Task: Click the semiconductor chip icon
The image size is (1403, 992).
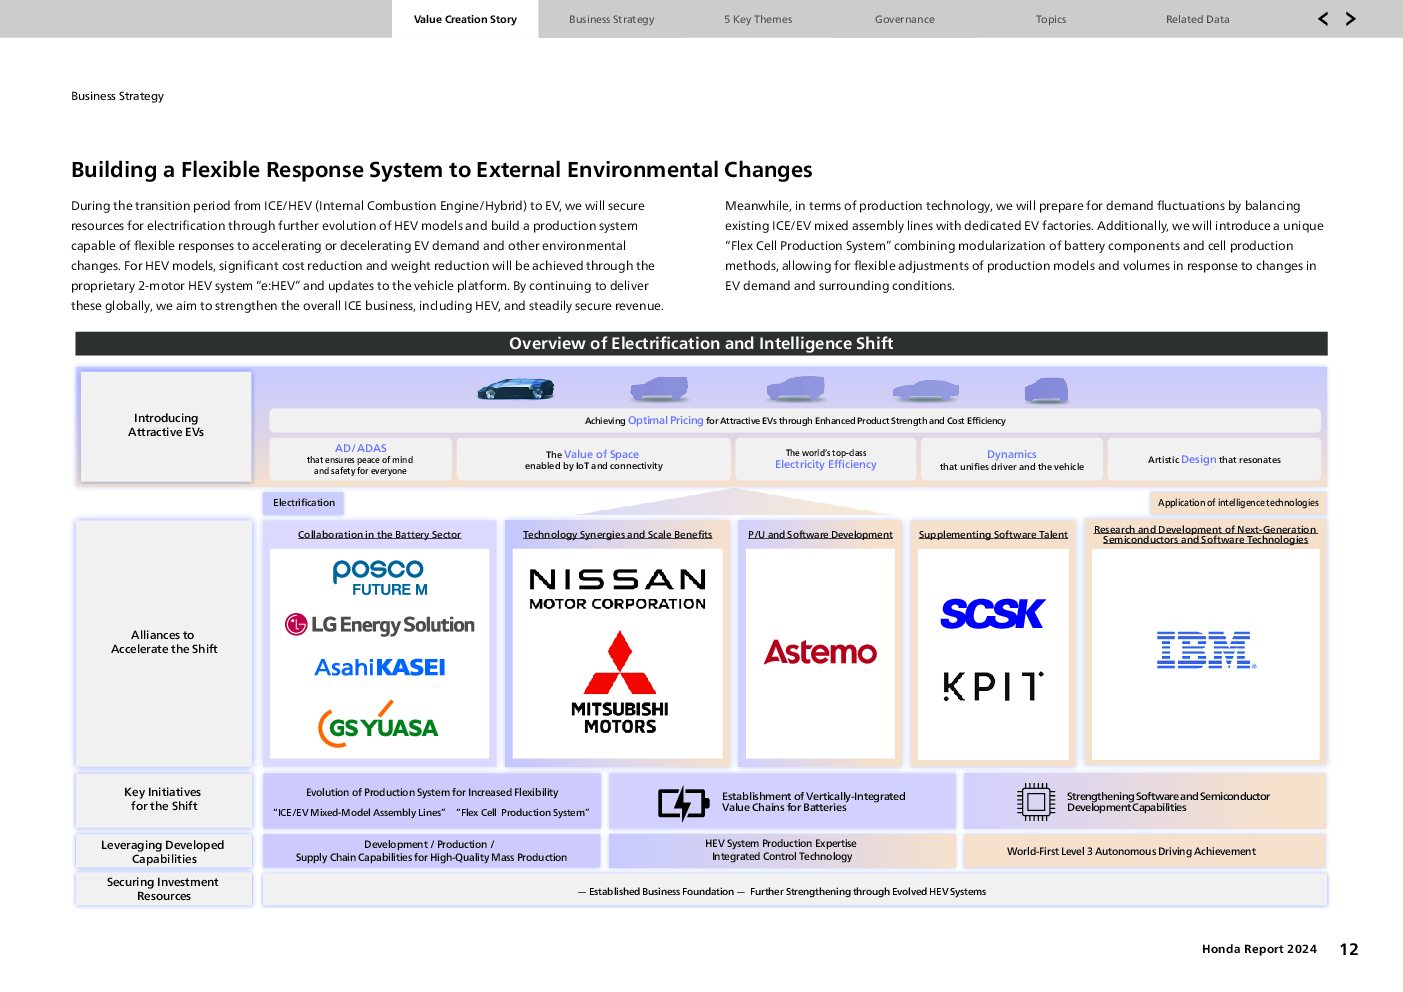Action: [x=1036, y=802]
